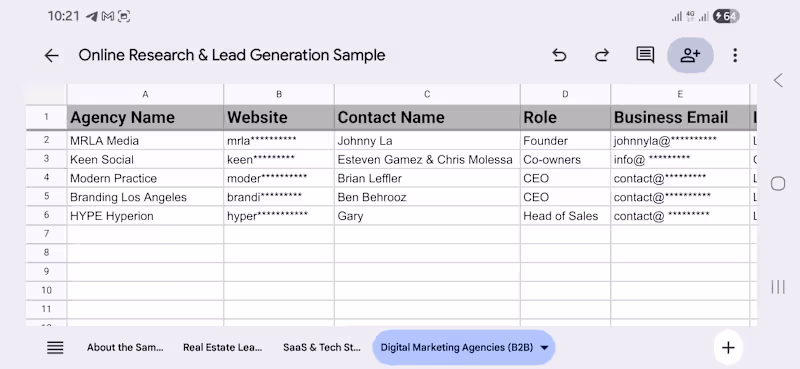This screenshot has height=369, width=800.
Task: Select the MRLA Media cell
Action: click(x=145, y=140)
